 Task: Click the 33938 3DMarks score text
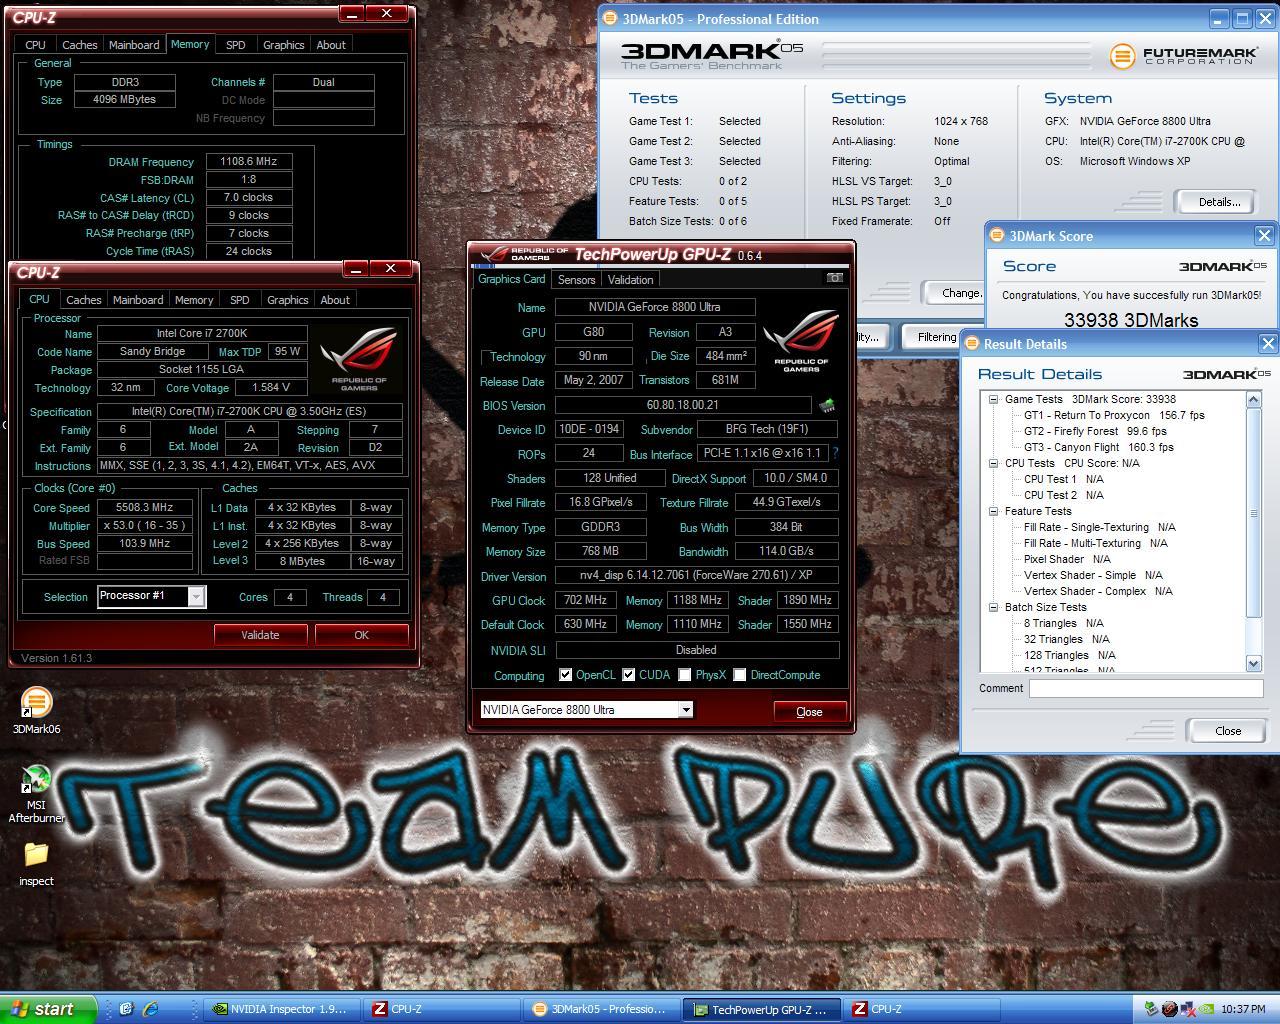[x=1131, y=320]
